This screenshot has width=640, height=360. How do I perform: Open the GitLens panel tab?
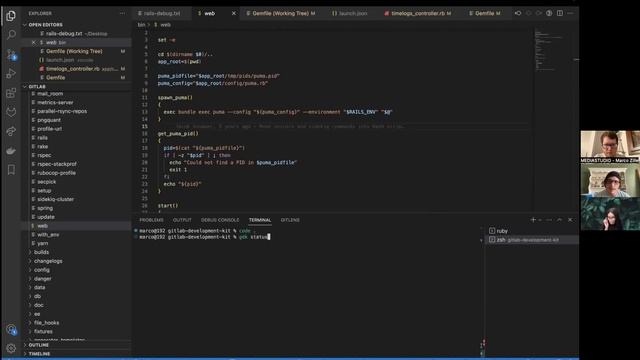290,220
